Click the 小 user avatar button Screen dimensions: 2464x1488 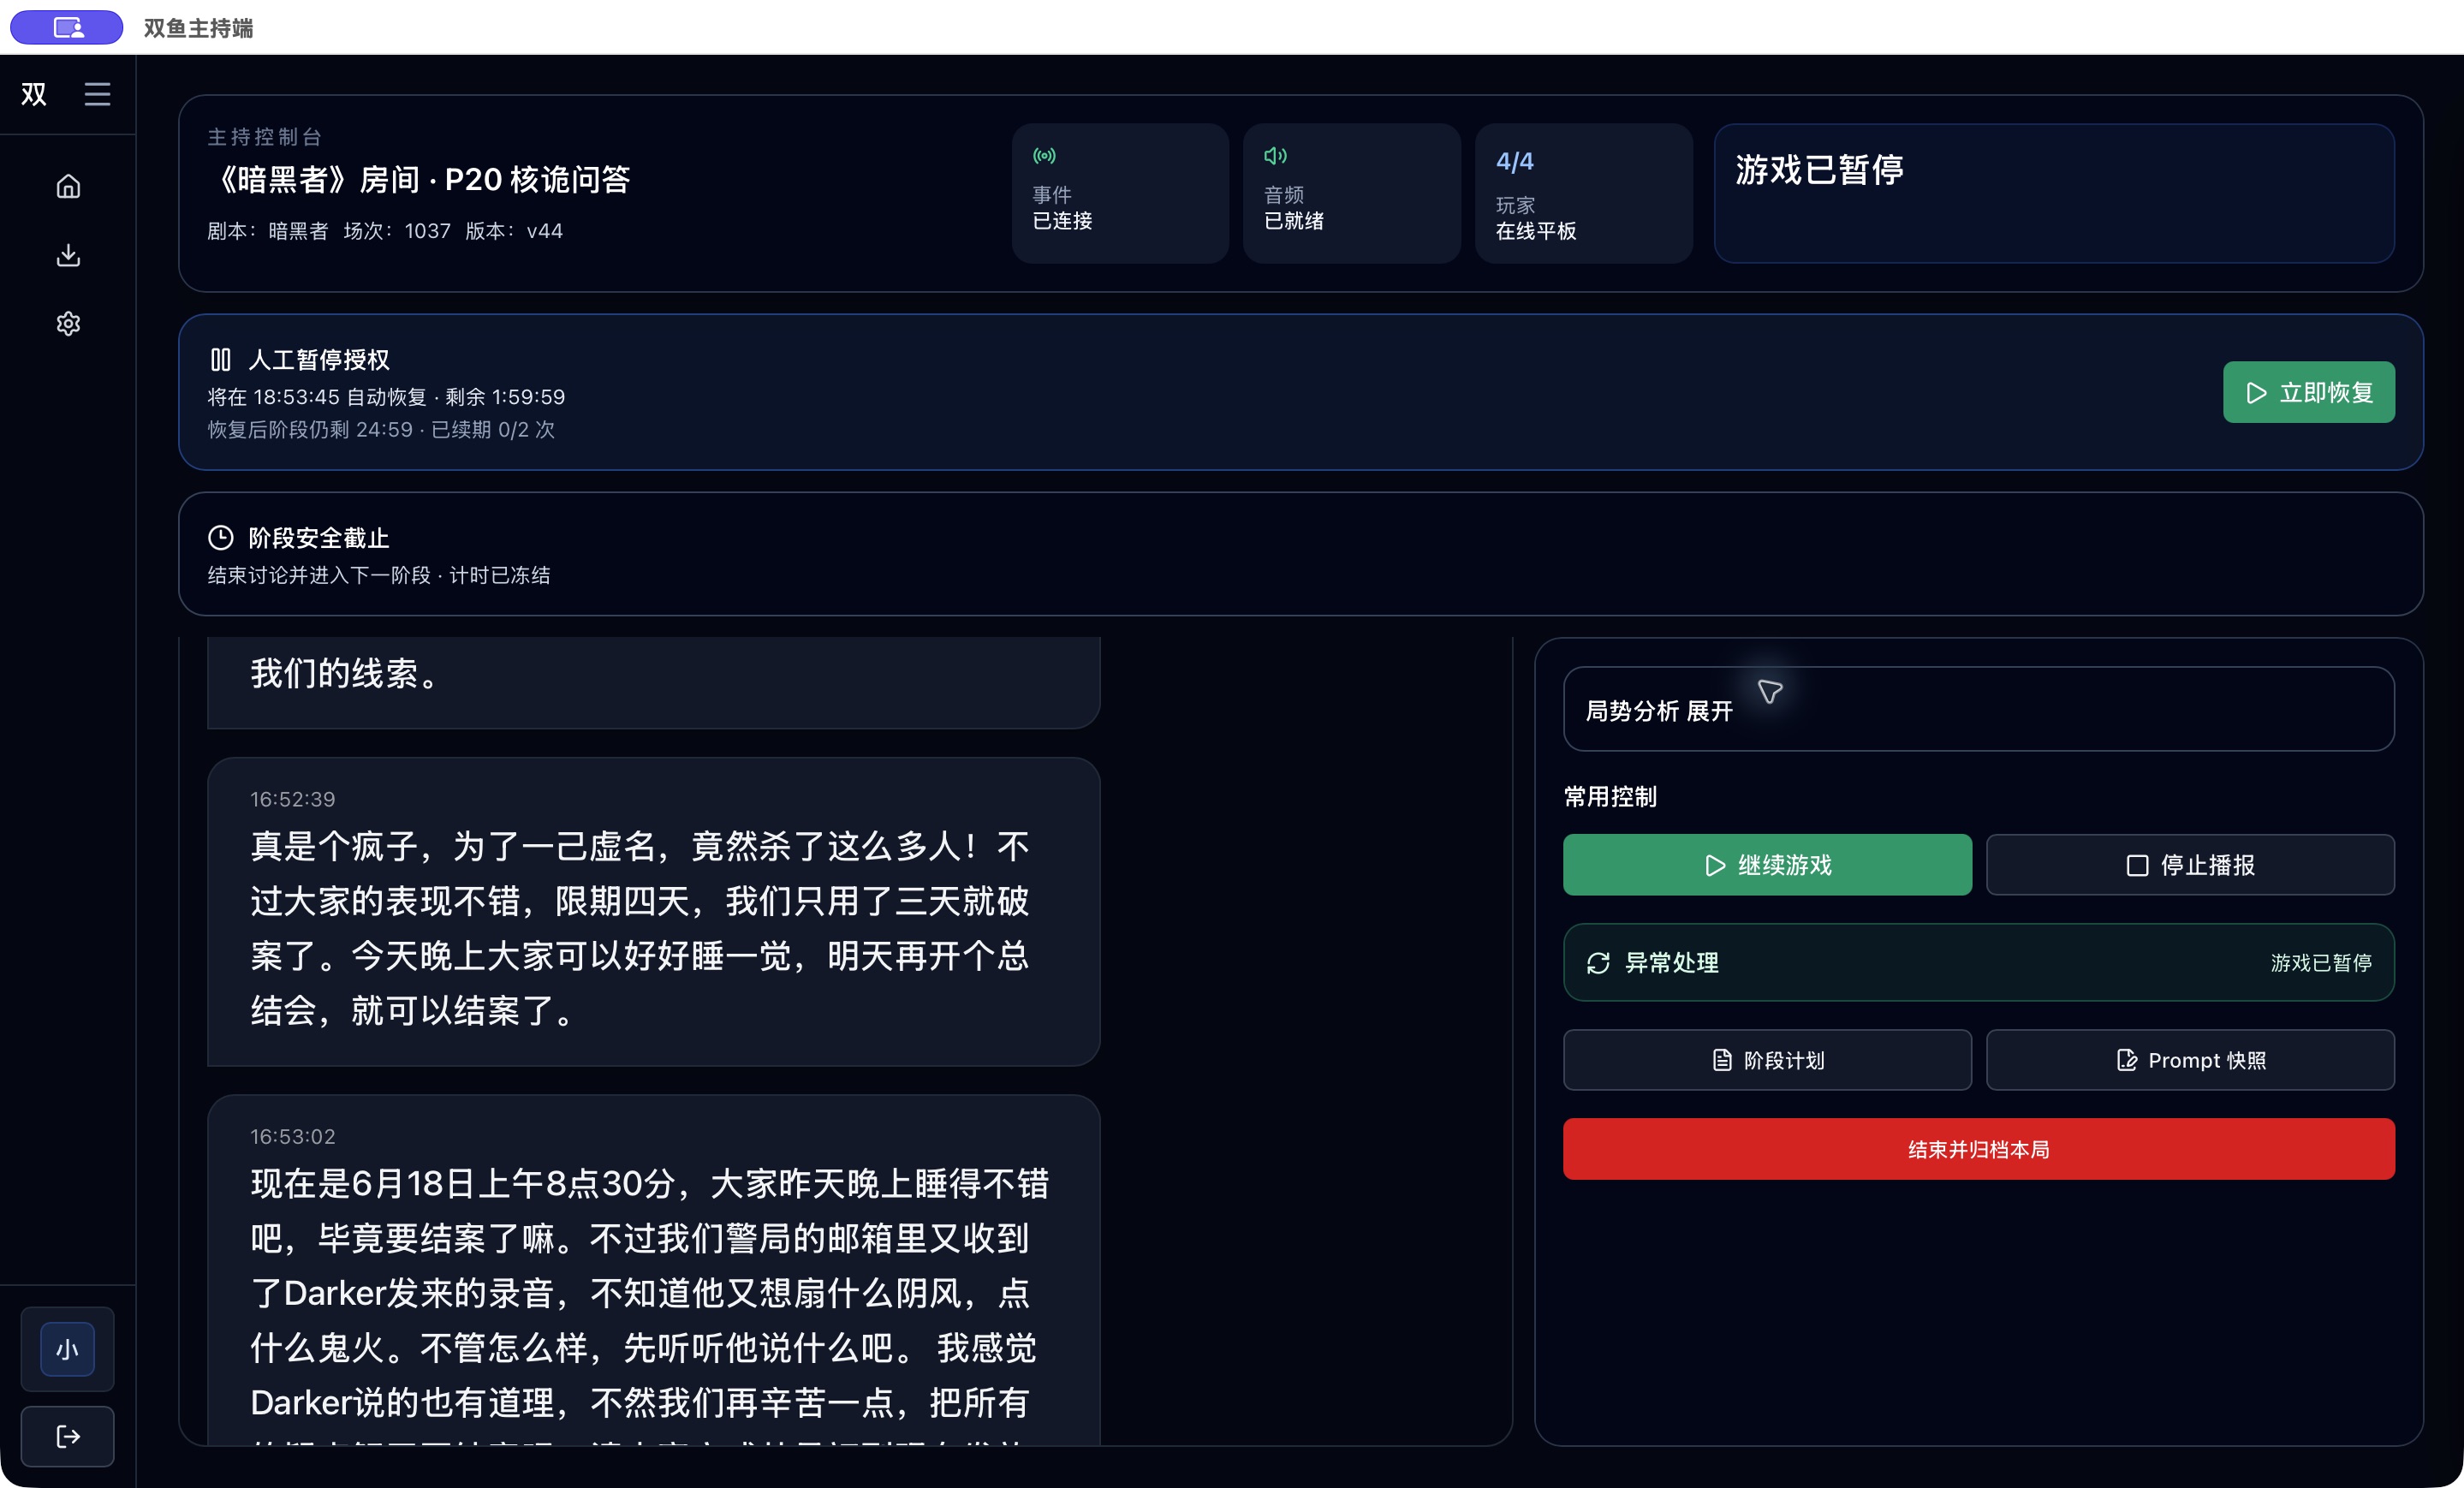pyautogui.click(x=67, y=1349)
